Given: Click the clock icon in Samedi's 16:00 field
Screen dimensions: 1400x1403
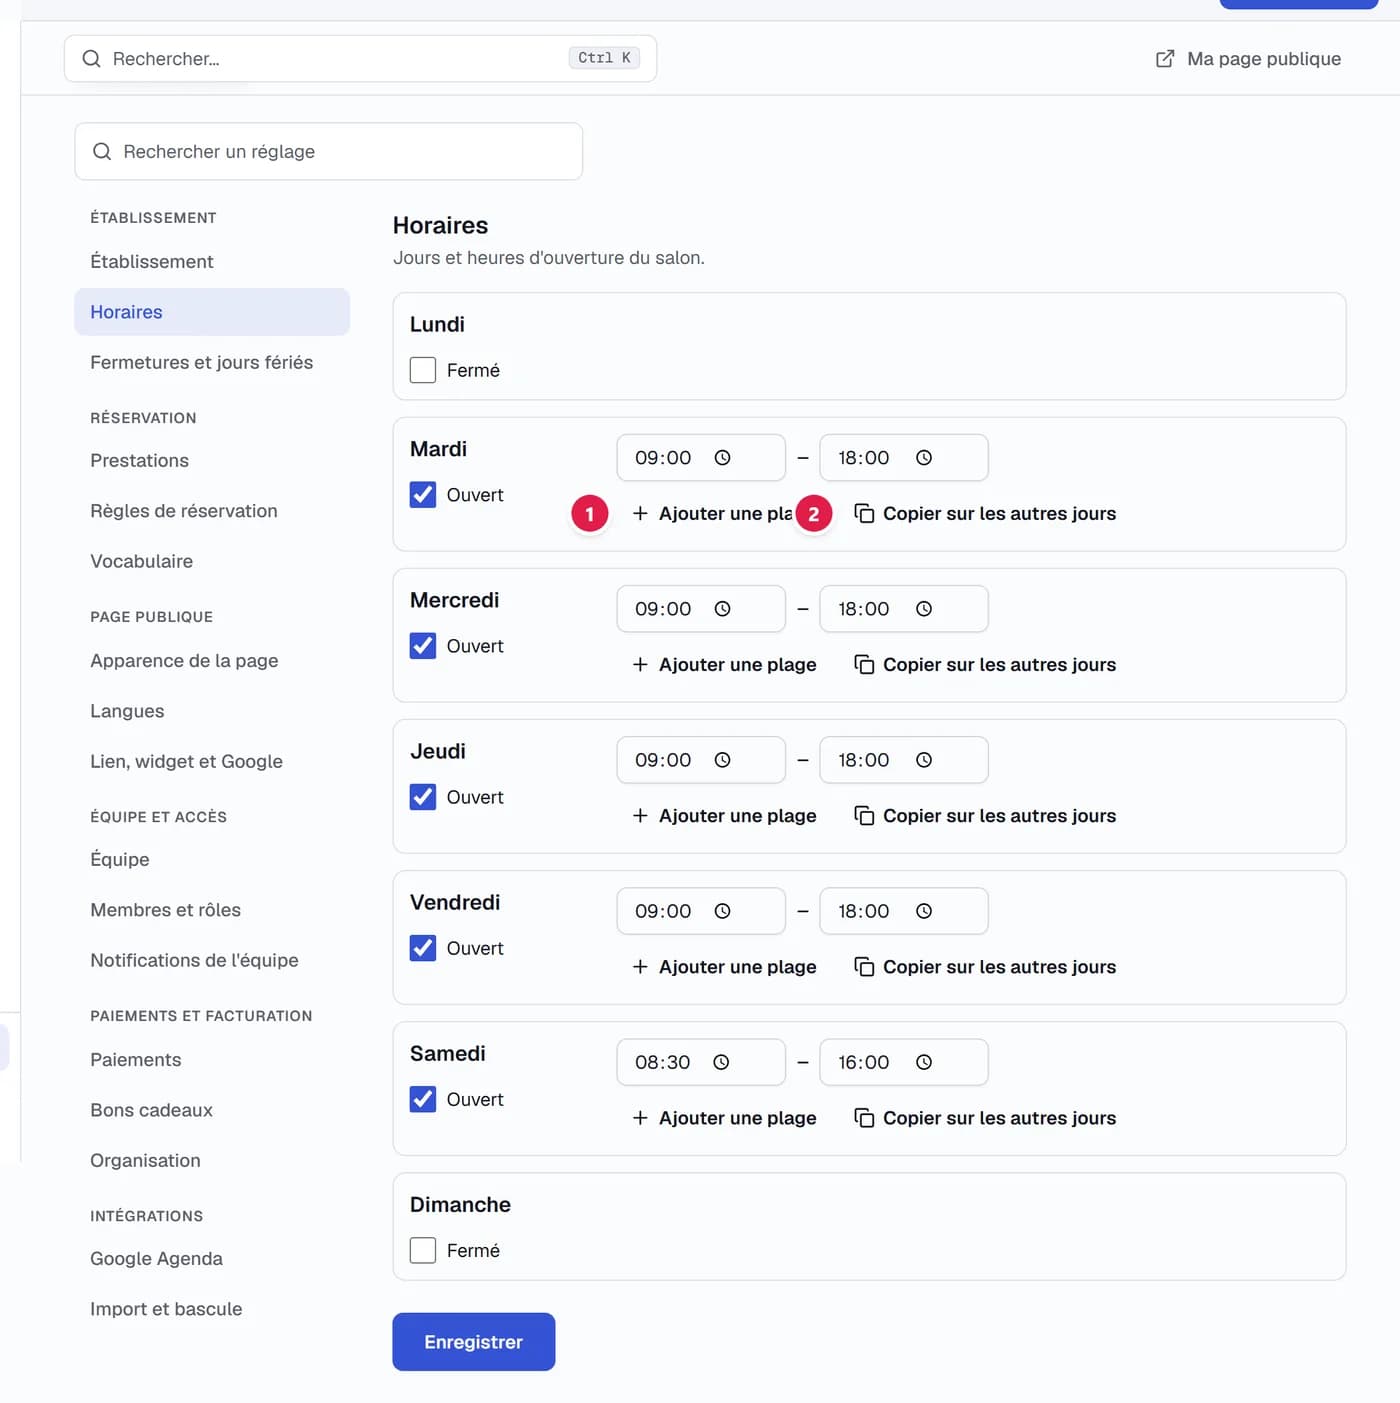Looking at the screenshot, I should click(x=924, y=1062).
